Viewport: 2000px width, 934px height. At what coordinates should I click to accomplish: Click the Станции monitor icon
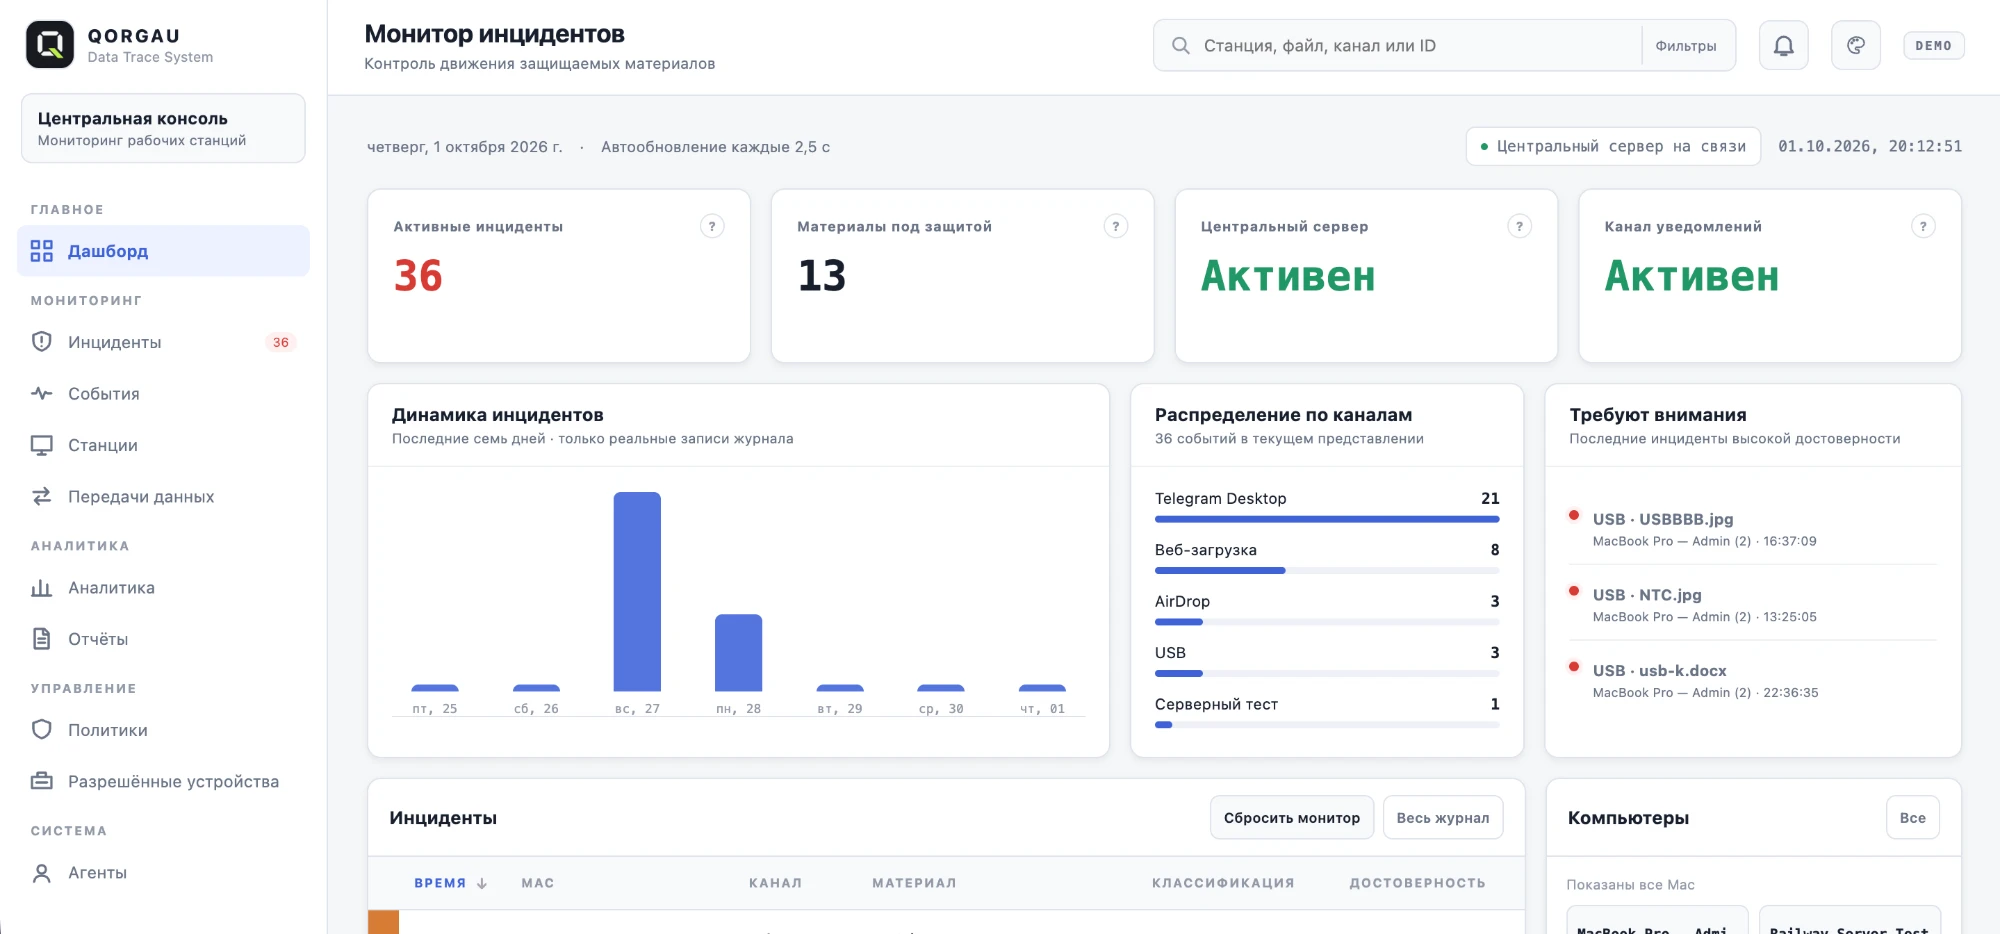click(41, 445)
